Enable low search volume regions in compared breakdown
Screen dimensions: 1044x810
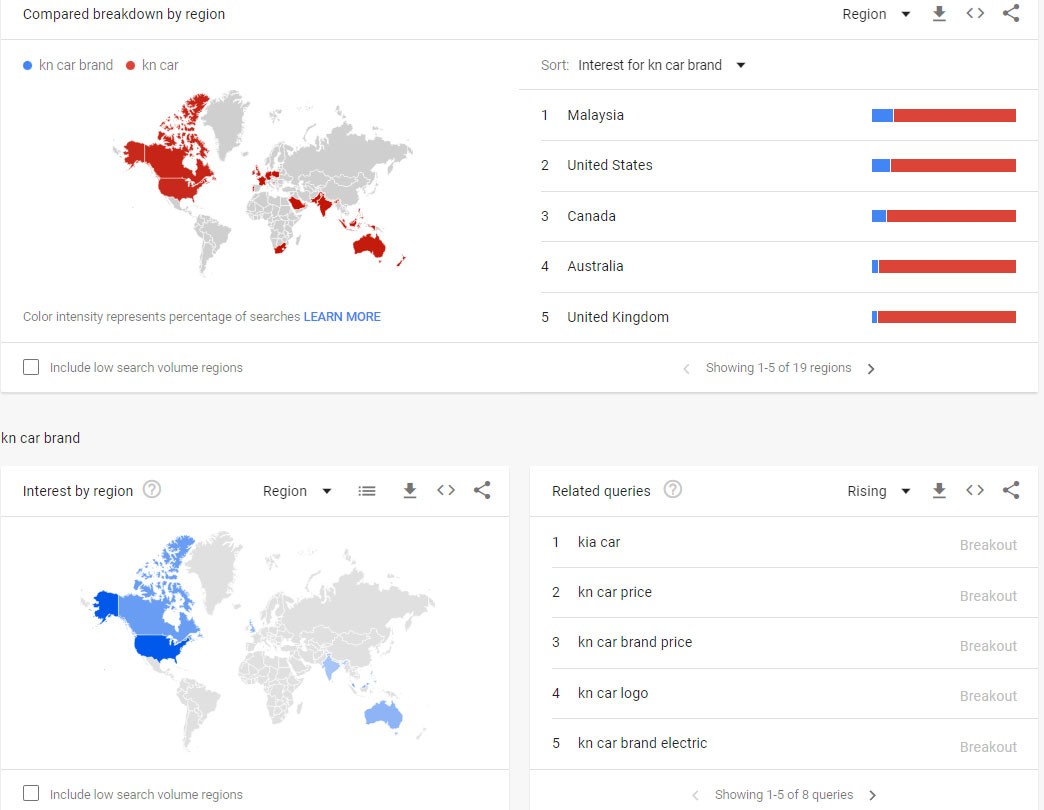click(x=31, y=367)
